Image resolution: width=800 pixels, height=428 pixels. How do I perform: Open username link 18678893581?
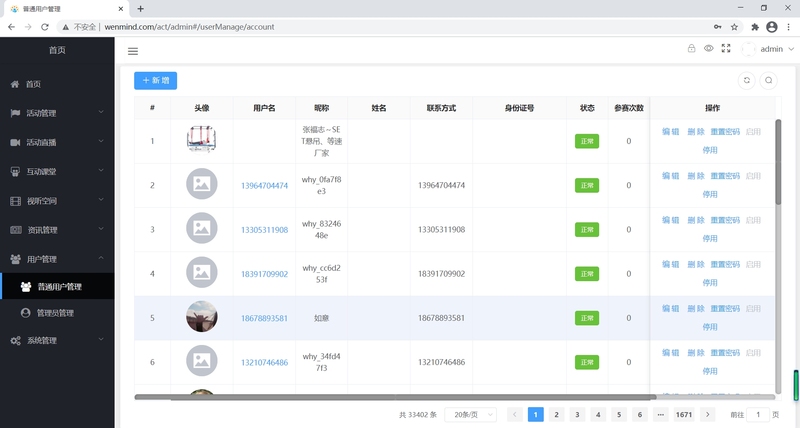pos(264,318)
